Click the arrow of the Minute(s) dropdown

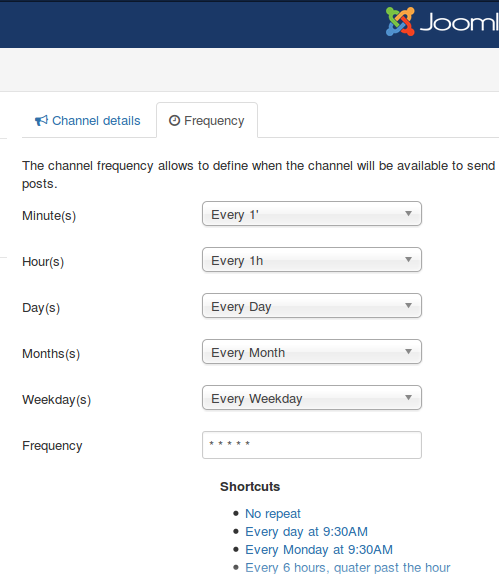(x=409, y=213)
